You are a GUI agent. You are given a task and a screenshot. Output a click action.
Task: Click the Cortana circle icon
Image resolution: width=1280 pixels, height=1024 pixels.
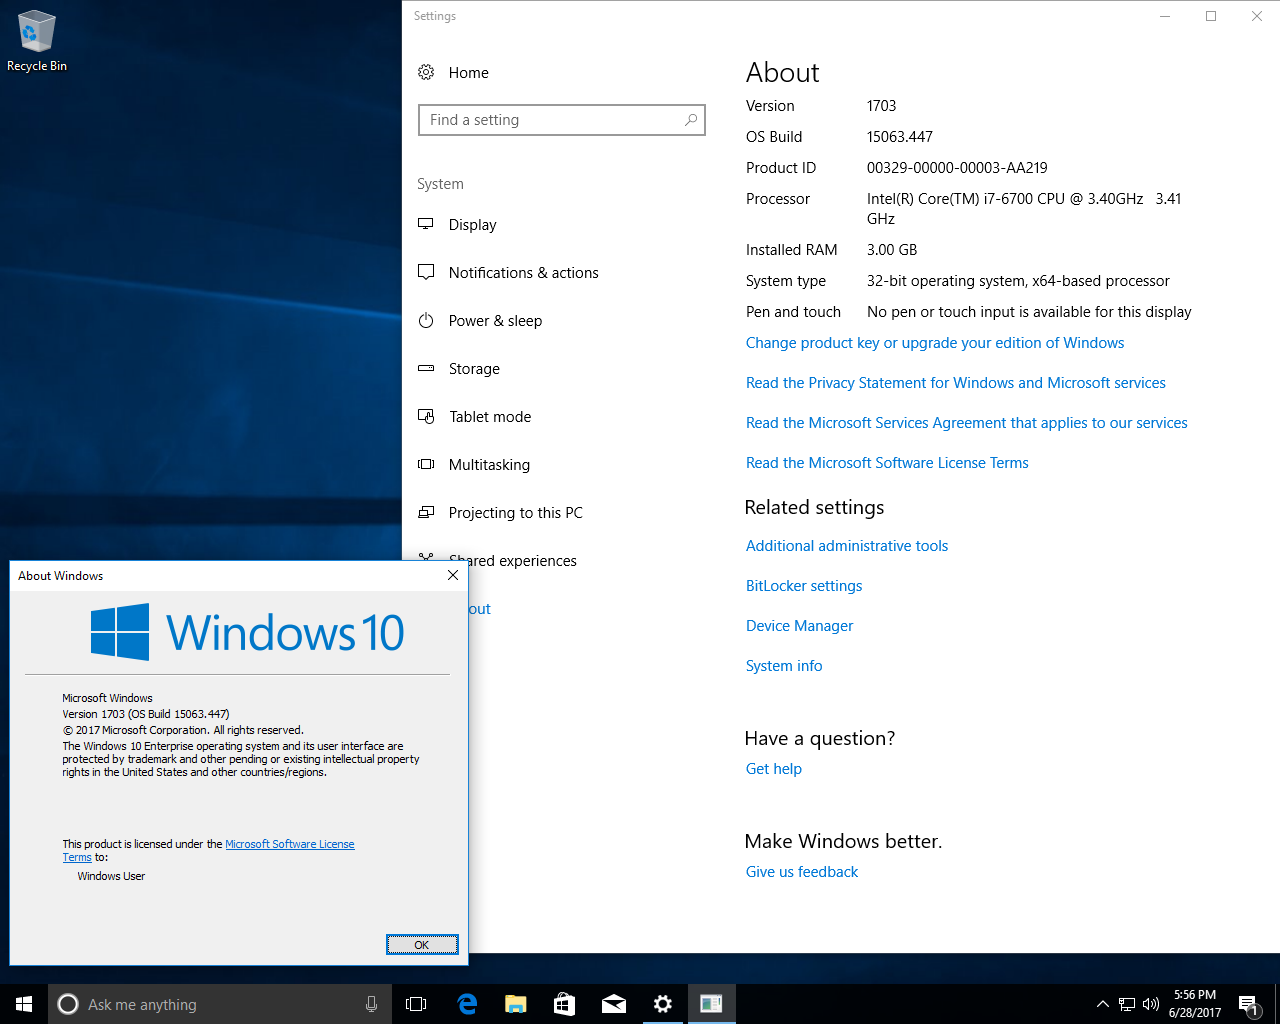68,1004
